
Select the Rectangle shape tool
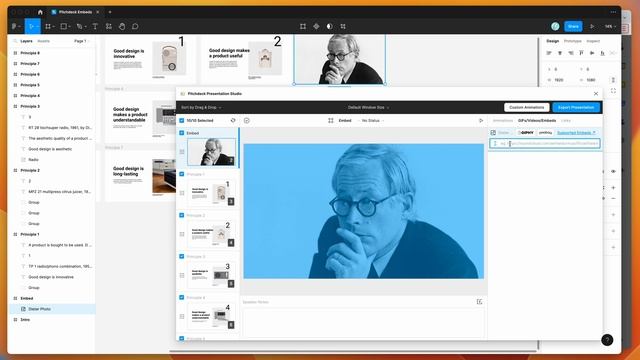pyautogui.click(x=65, y=27)
